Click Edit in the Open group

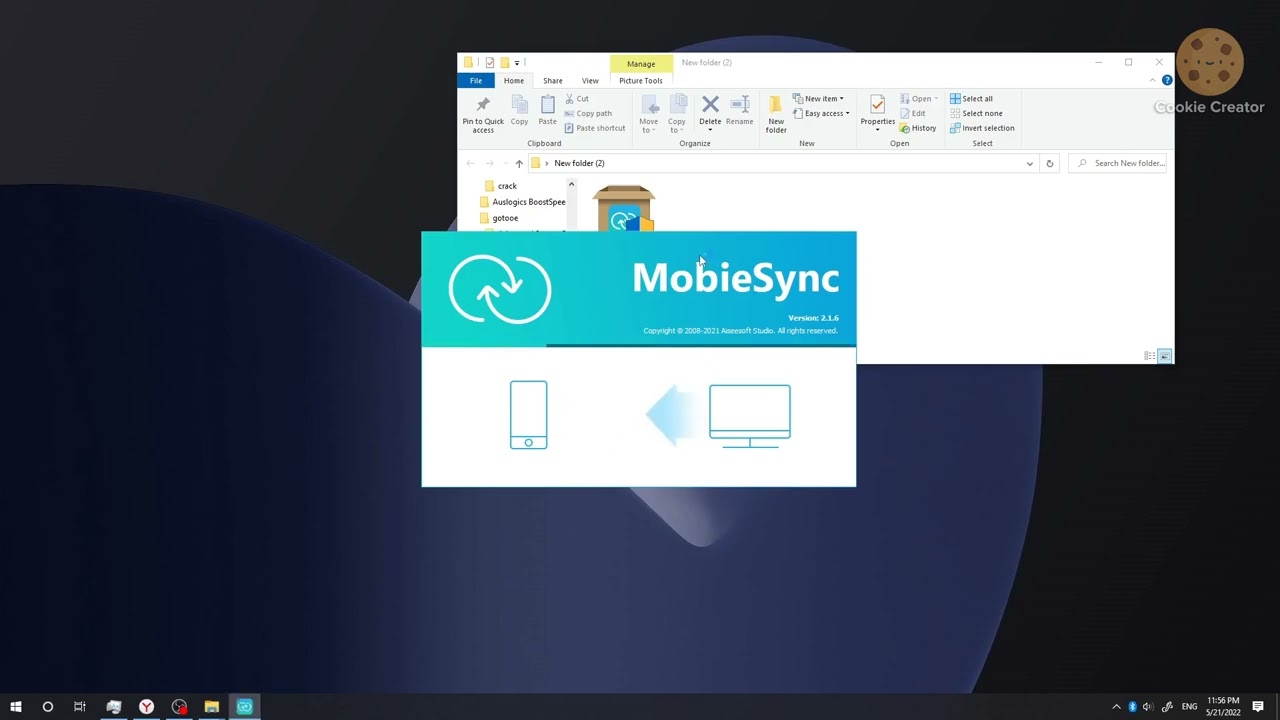pyautogui.click(x=912, y=113)
